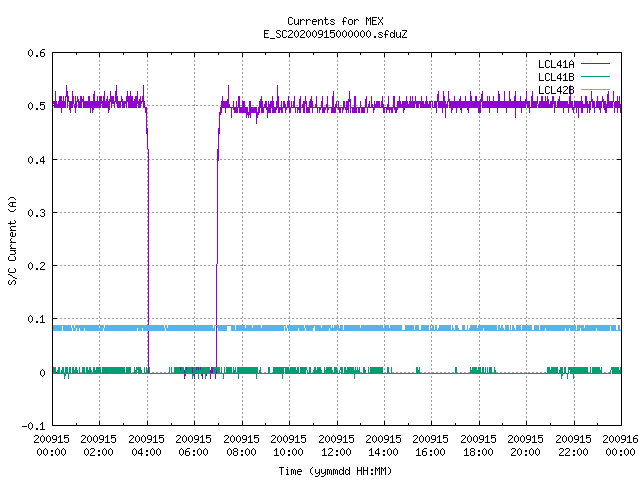The height and width of the screenshot is (480, 640).
Task: Click the LCL41B legend label
Action: [556, 77]
